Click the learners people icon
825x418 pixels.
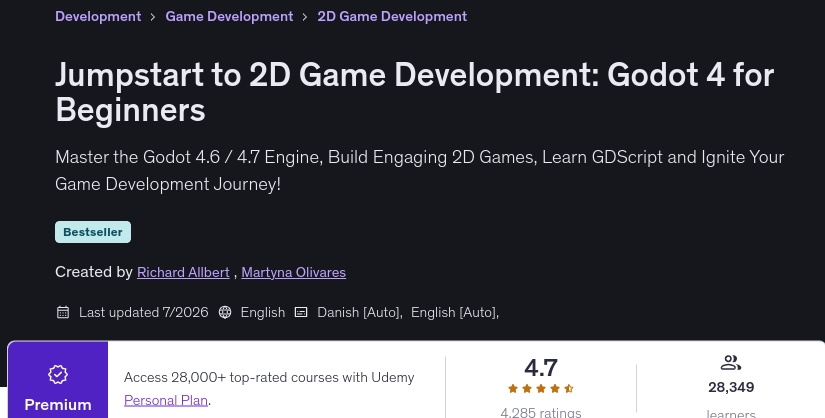point(731,363)
